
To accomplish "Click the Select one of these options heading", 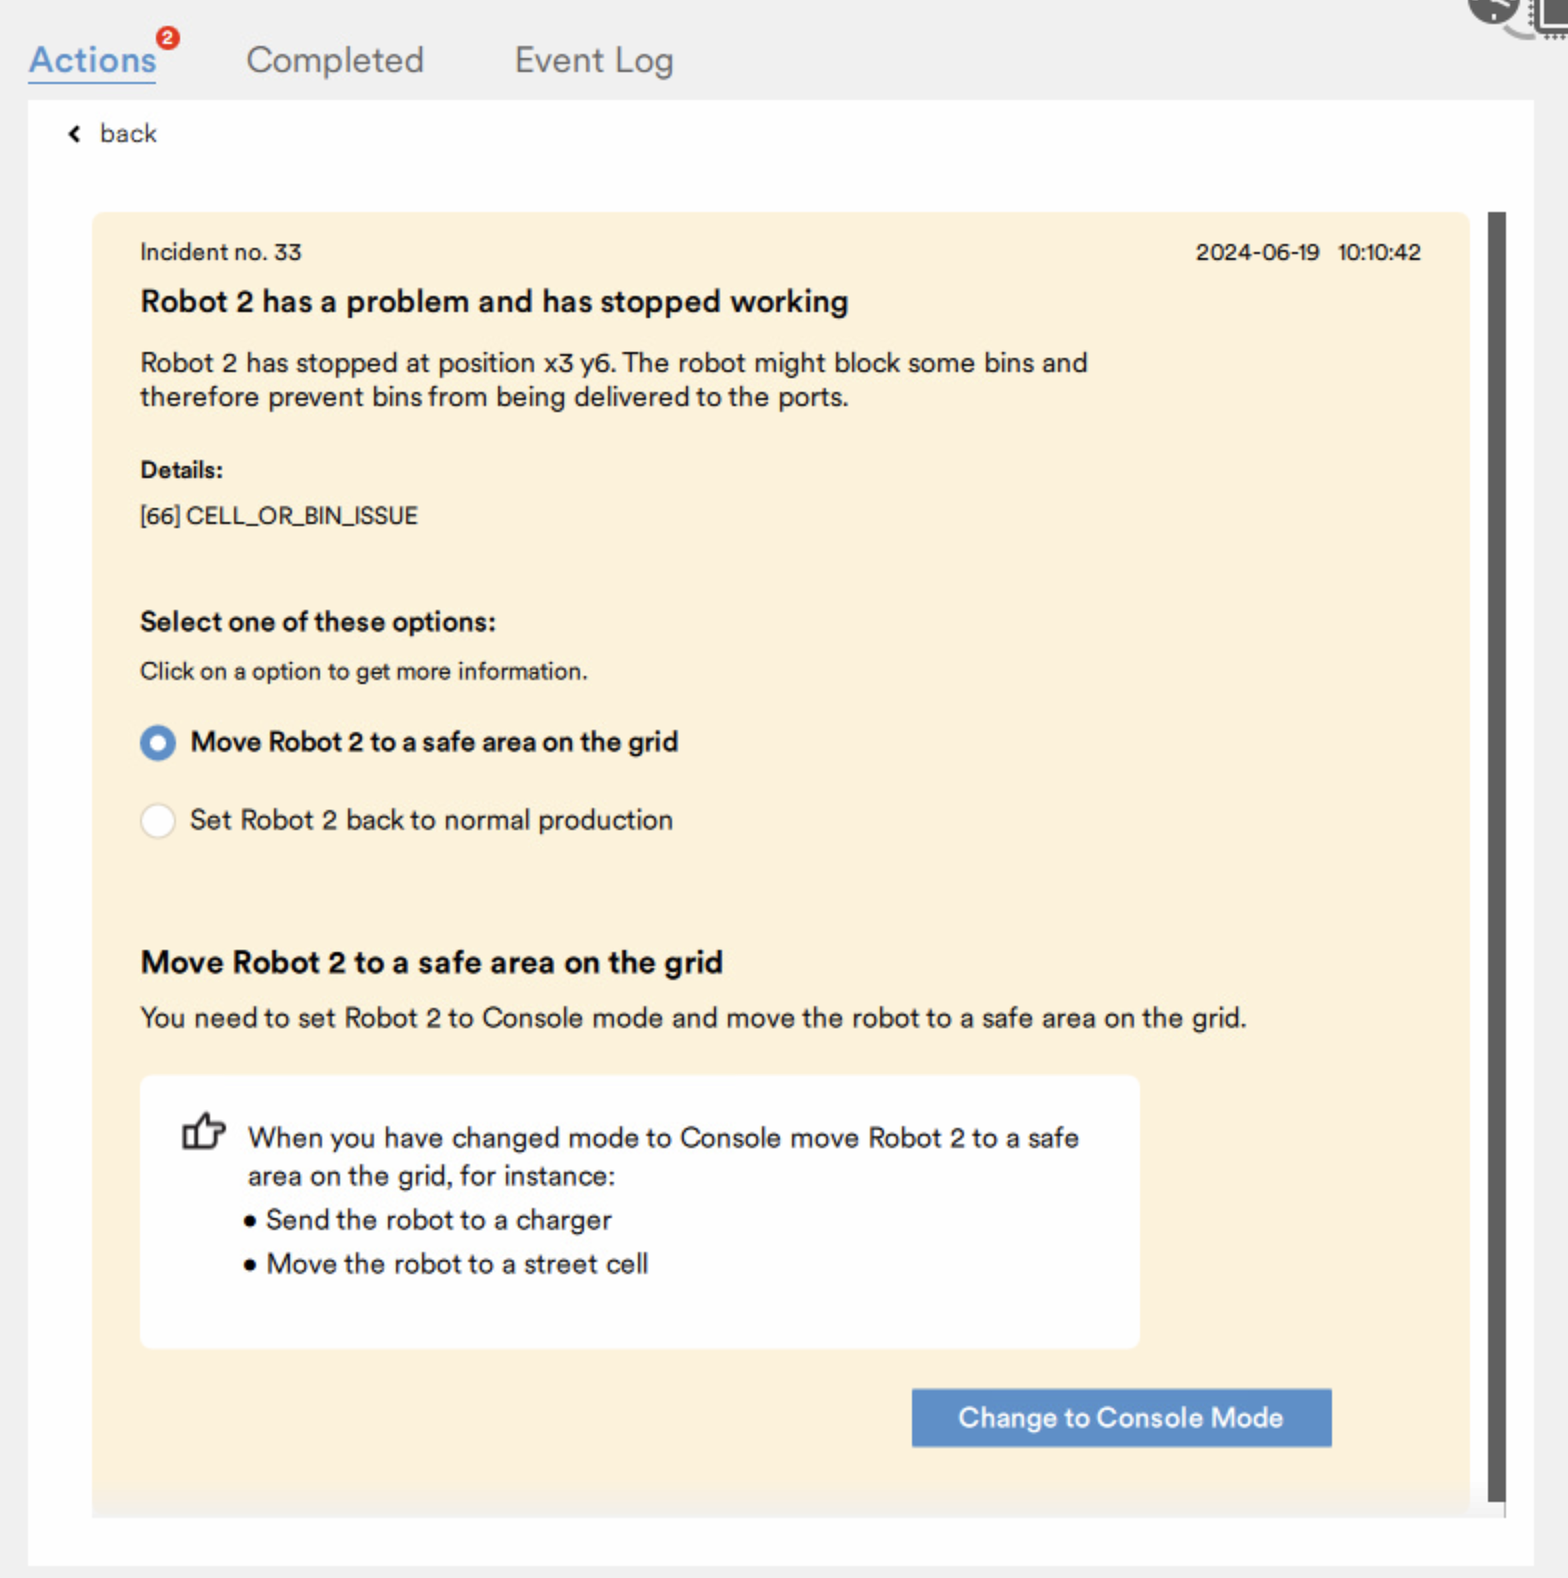I will point(318,622).
